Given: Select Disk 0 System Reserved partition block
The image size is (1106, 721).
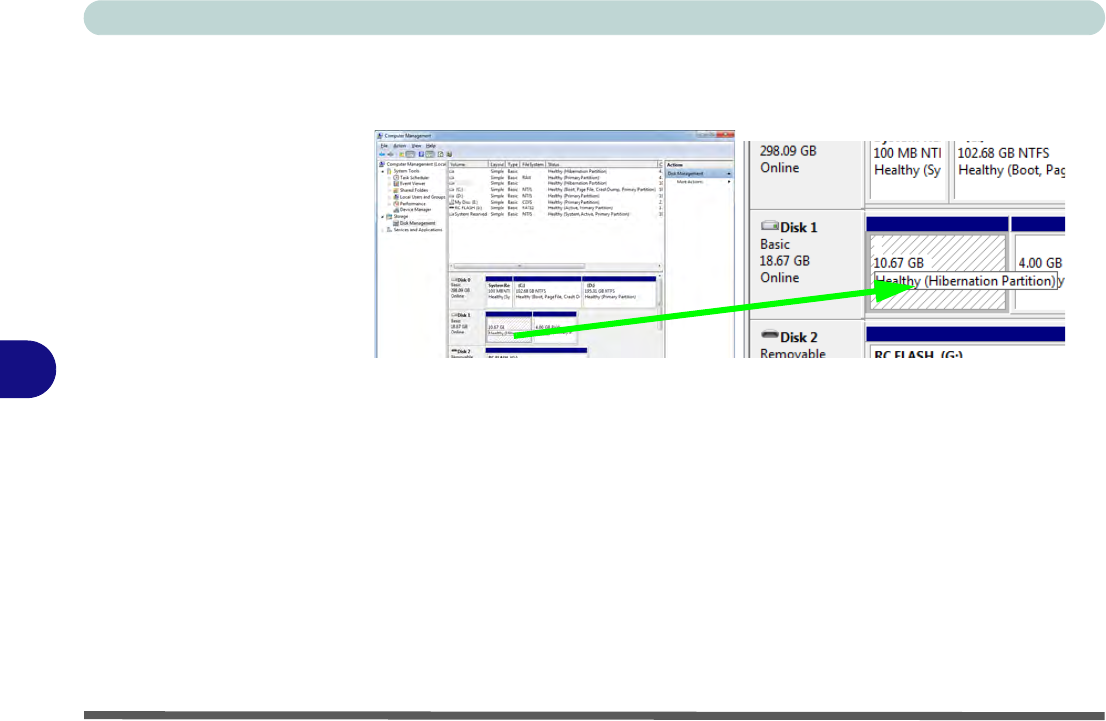Looking at the screenshot, I should (499, 290).
